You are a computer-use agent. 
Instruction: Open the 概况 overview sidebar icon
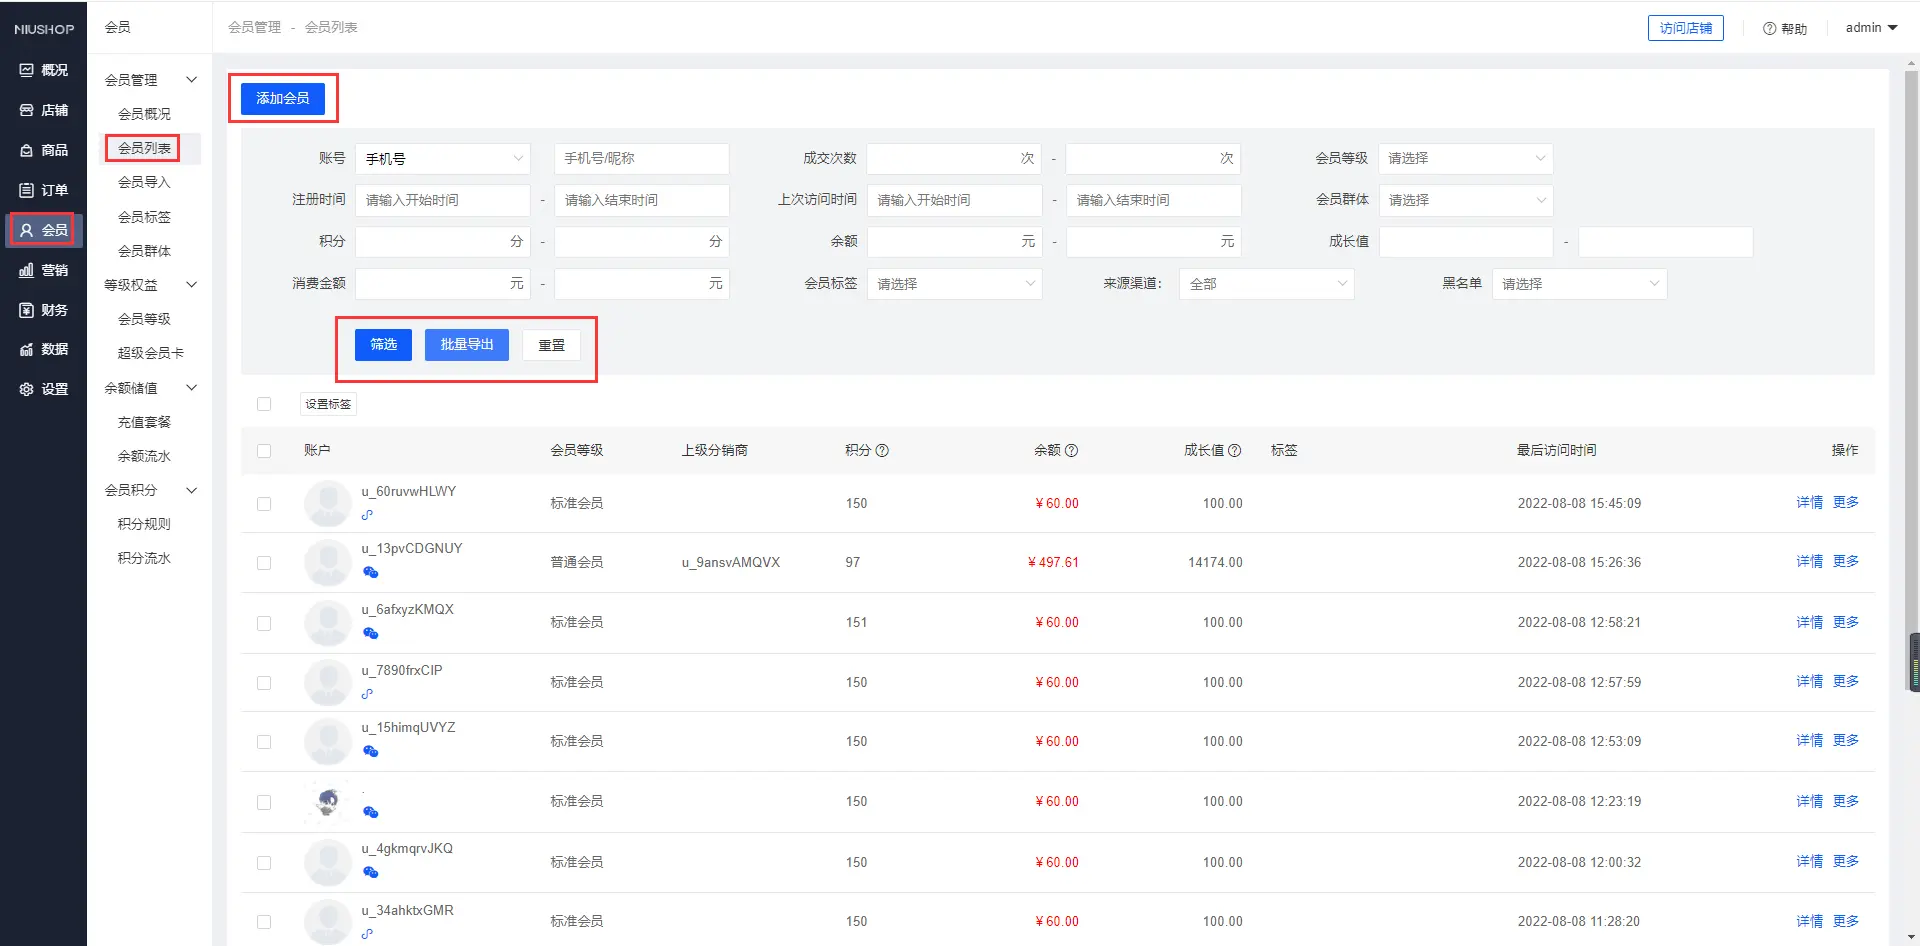tap(27, 70)
